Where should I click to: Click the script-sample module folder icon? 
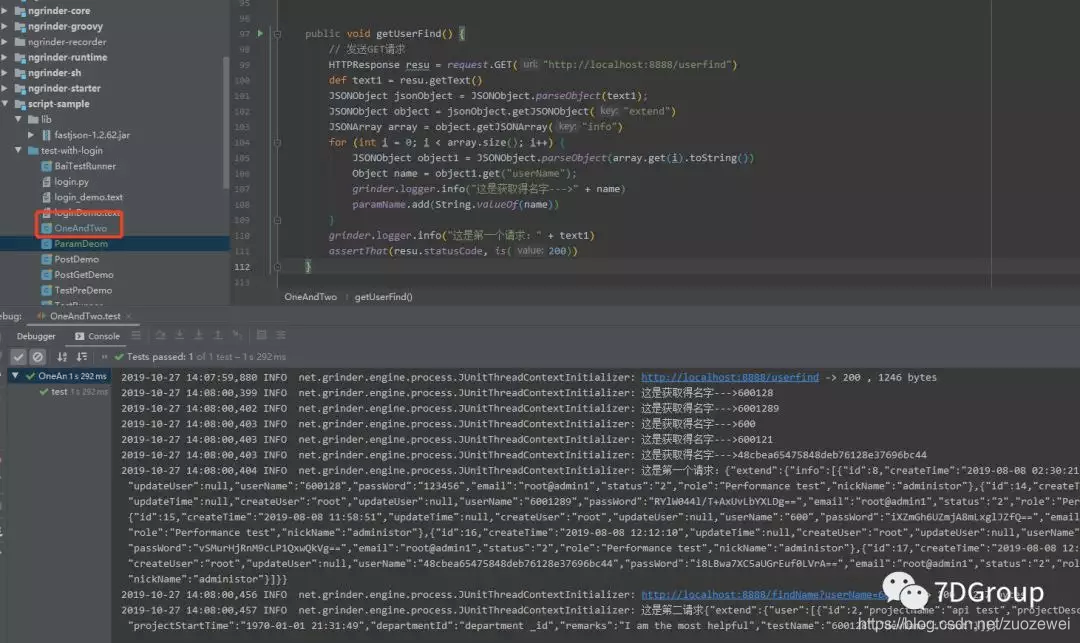pyautogui.click(x=20, y=104)
